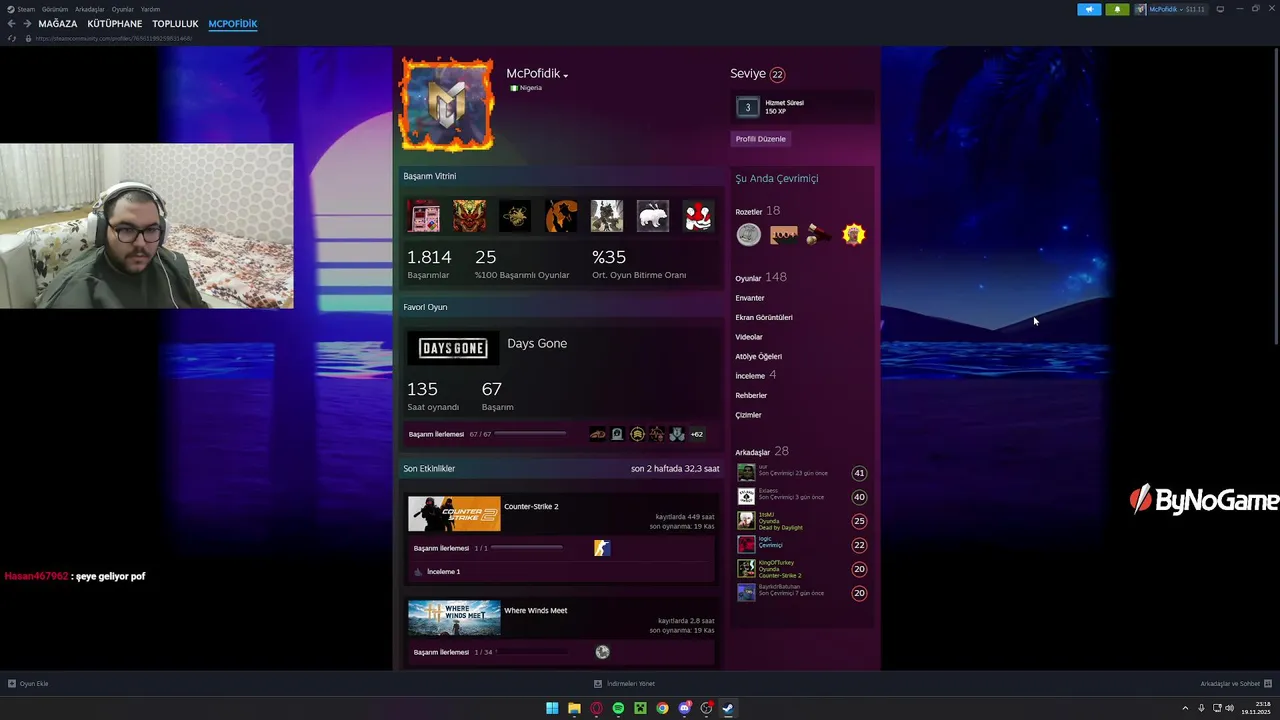Viewport: 1280px width, 720px height.
Task: Open the Envanter link
Action: point(750,298)
